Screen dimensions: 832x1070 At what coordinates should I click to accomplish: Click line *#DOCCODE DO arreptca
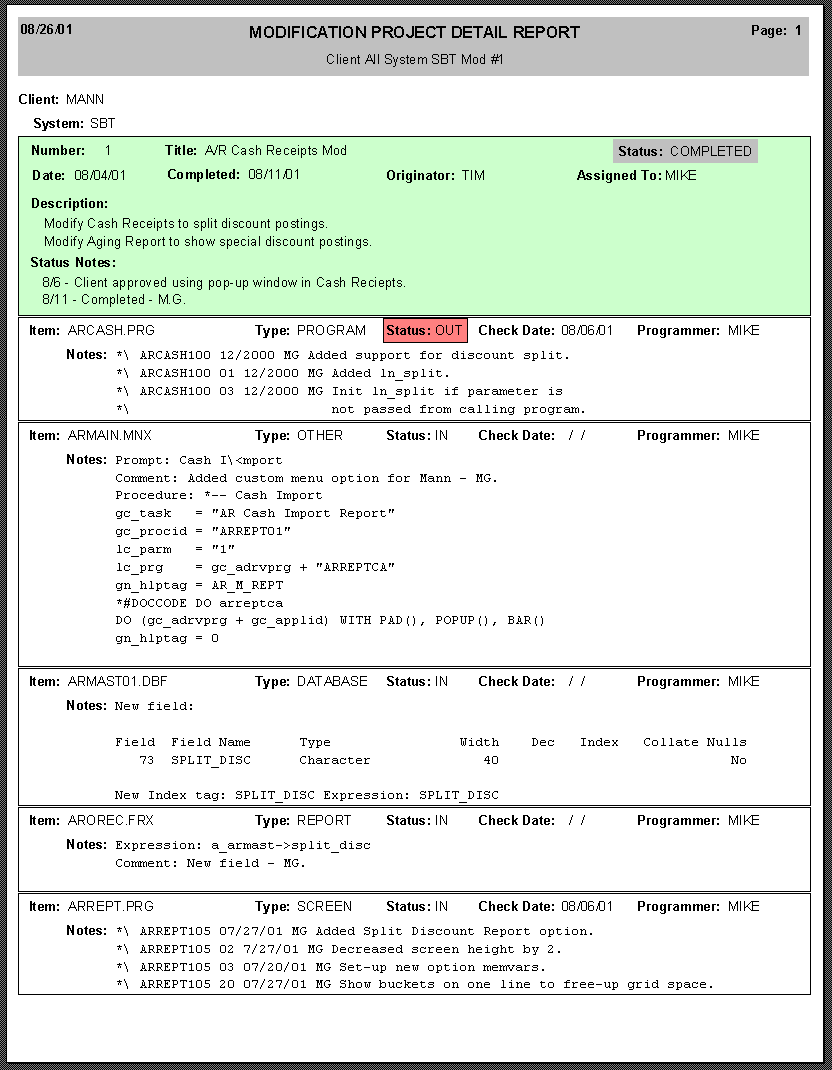click(199, 603)
